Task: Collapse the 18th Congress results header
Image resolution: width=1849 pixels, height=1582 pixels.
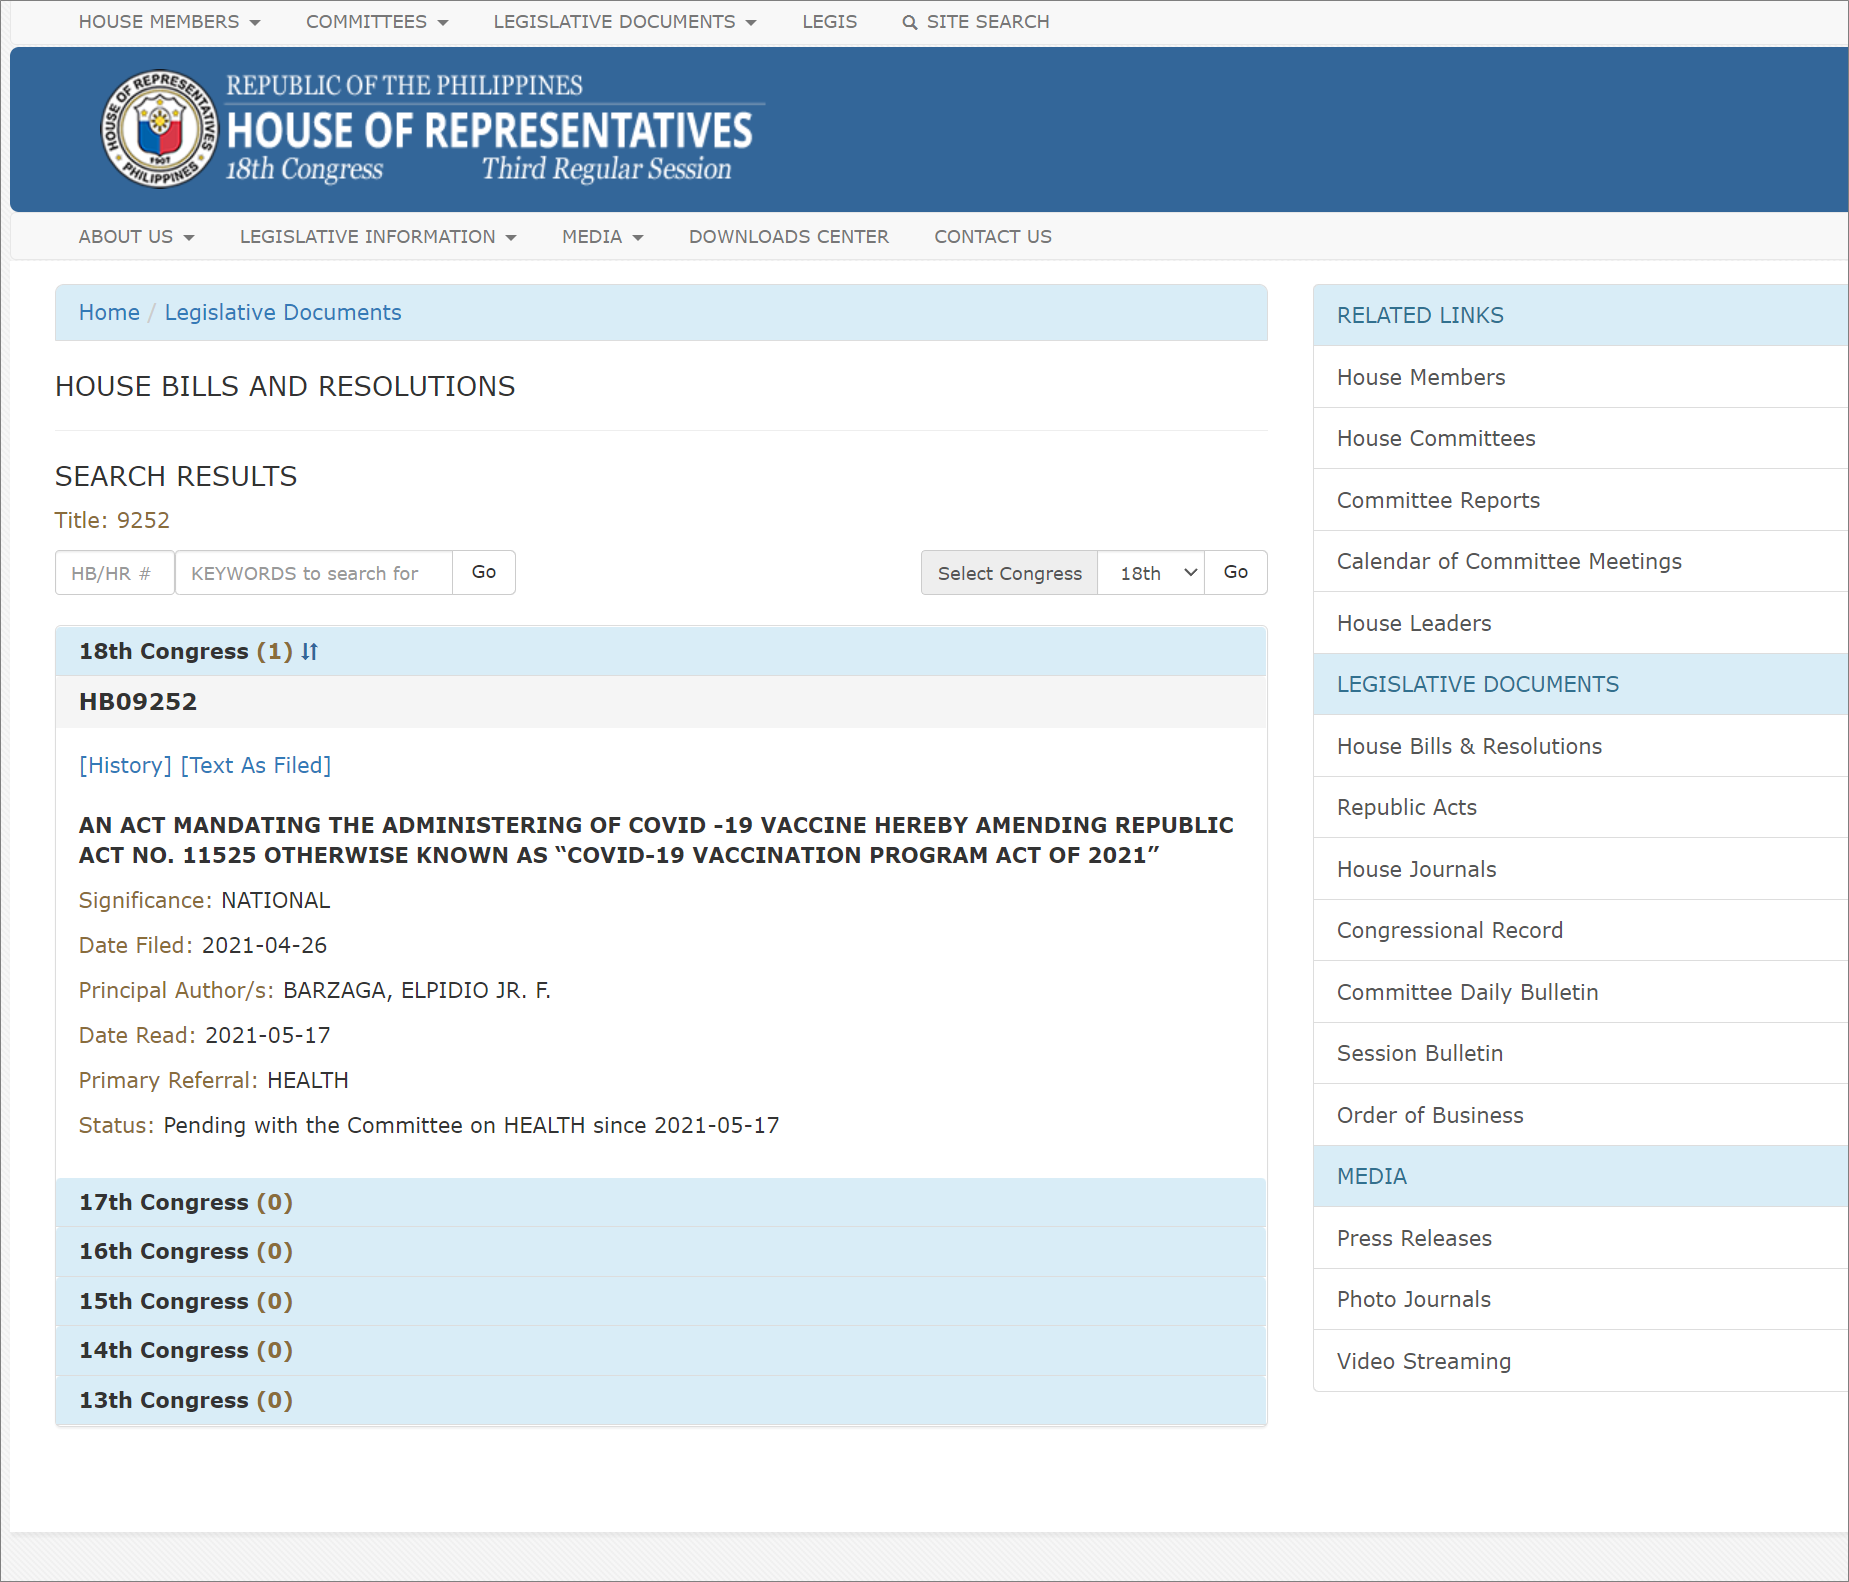Action: (x=661, y=651)
